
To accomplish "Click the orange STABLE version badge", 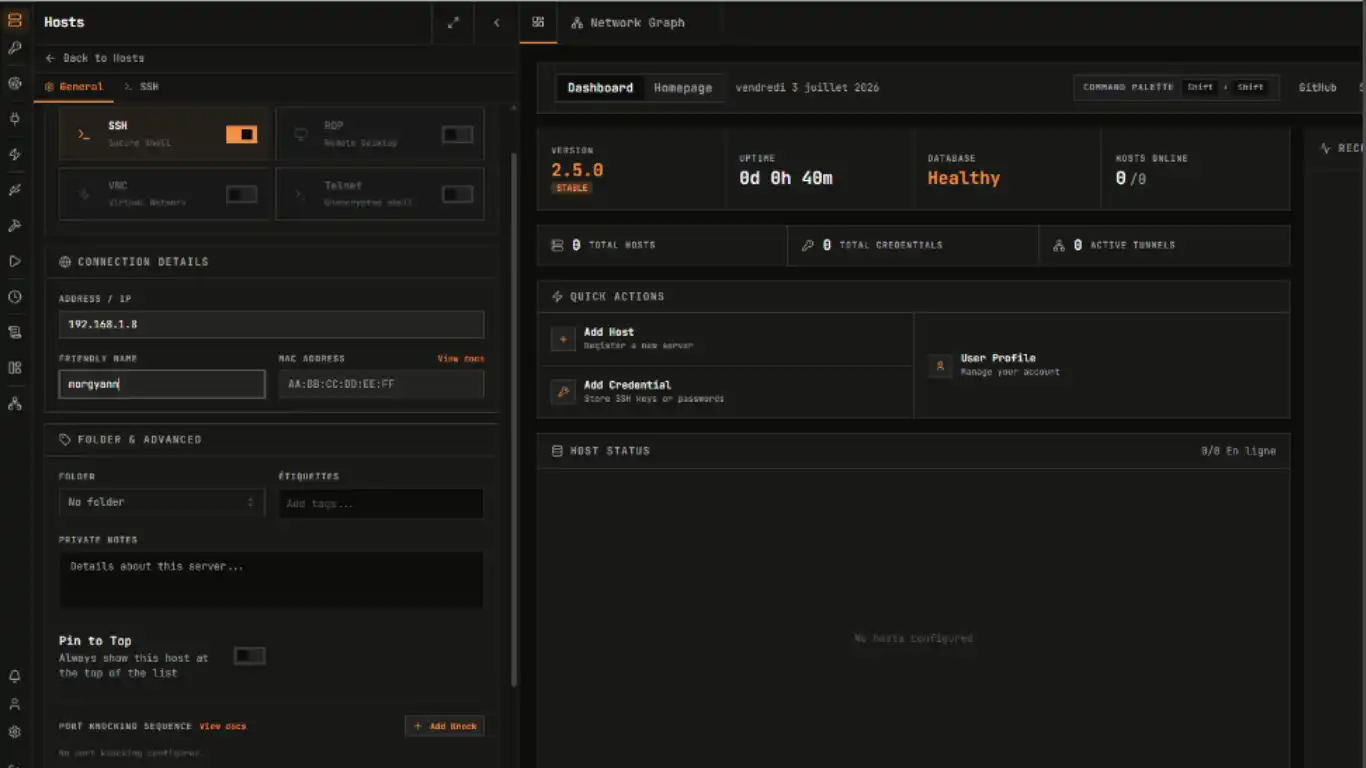I will [x=572, y=188].
